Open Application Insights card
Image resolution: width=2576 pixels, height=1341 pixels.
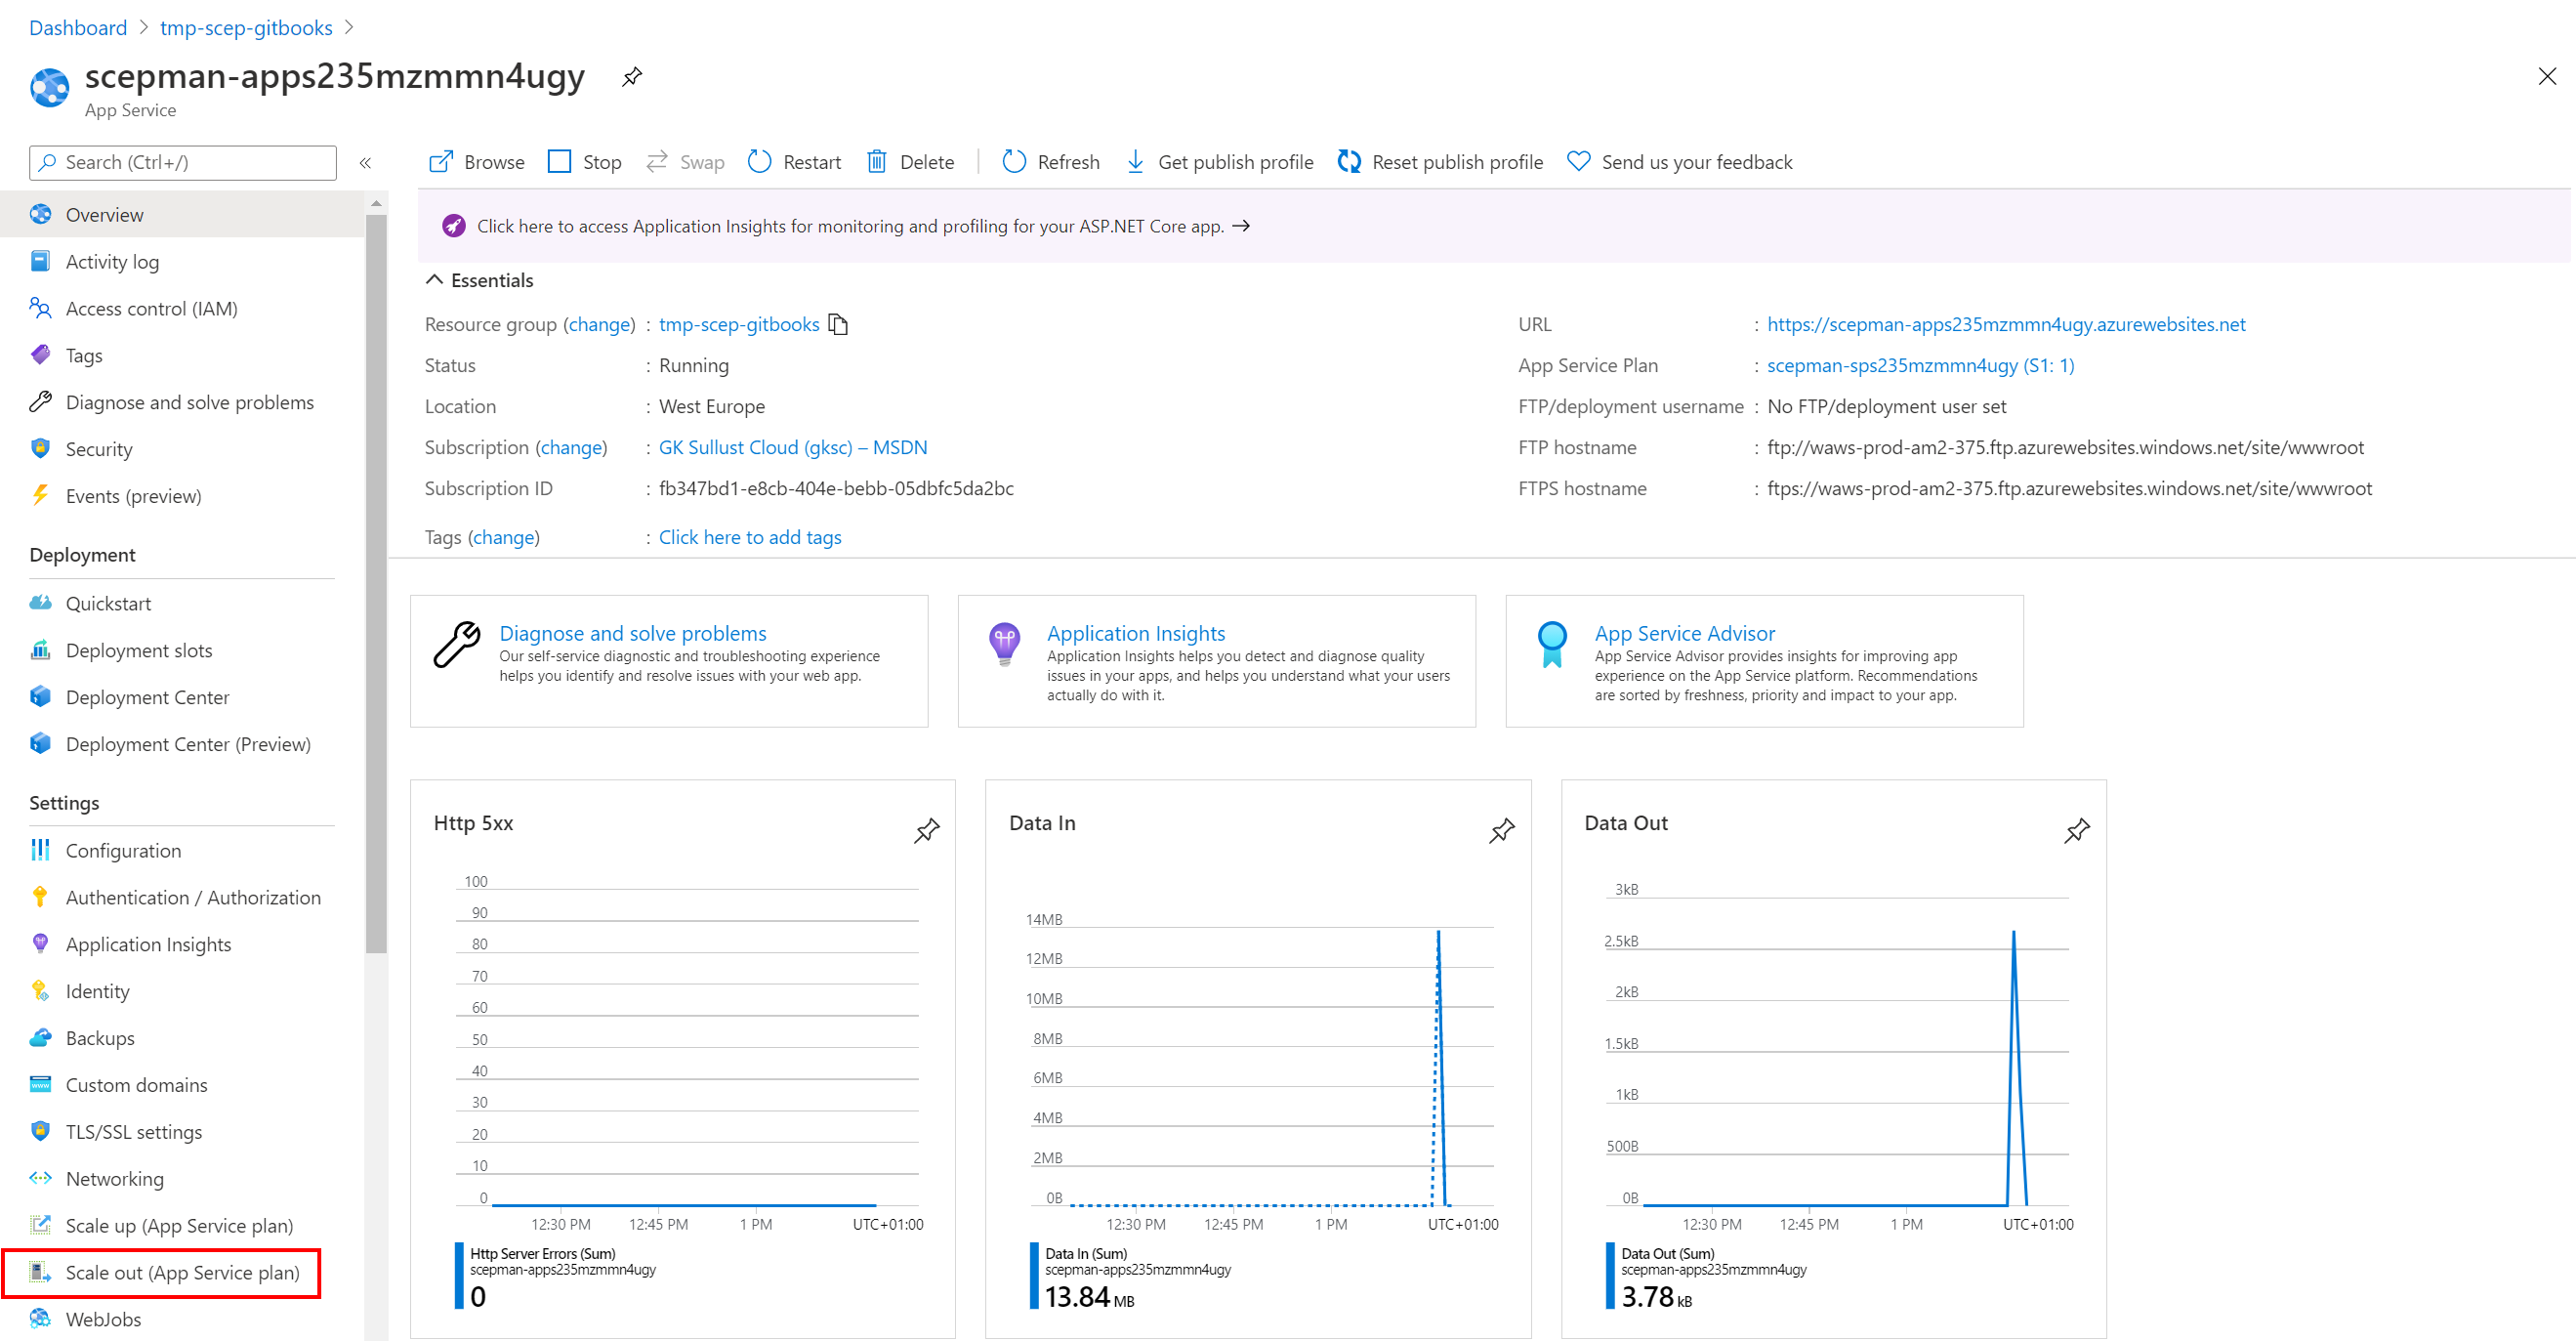pos(1216,661)
